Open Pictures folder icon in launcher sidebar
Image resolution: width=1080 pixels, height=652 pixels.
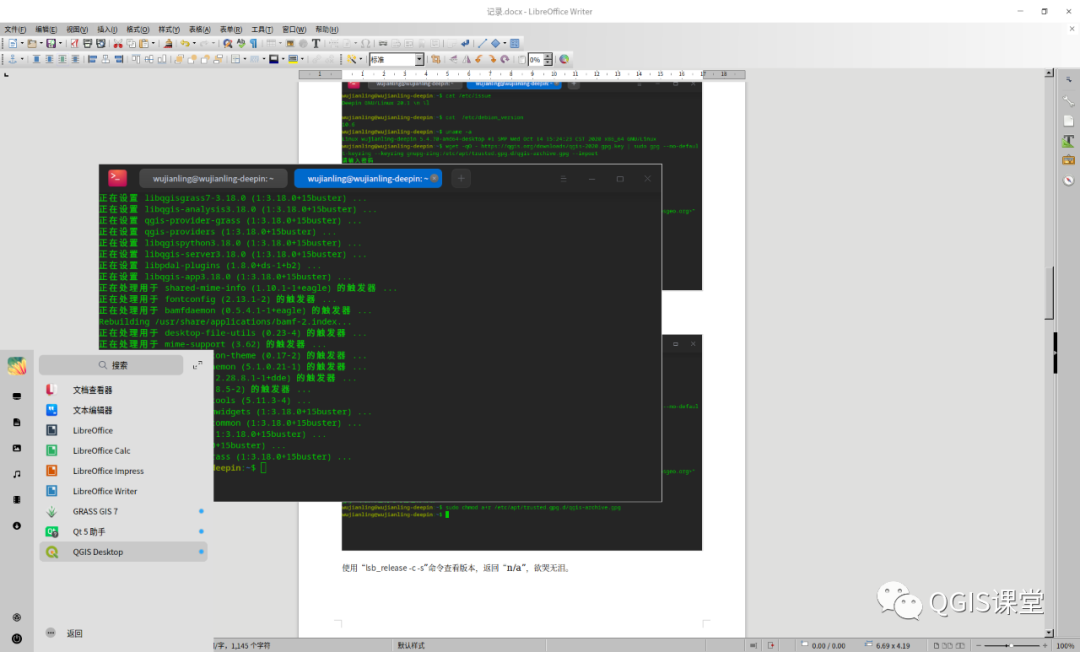17,448
